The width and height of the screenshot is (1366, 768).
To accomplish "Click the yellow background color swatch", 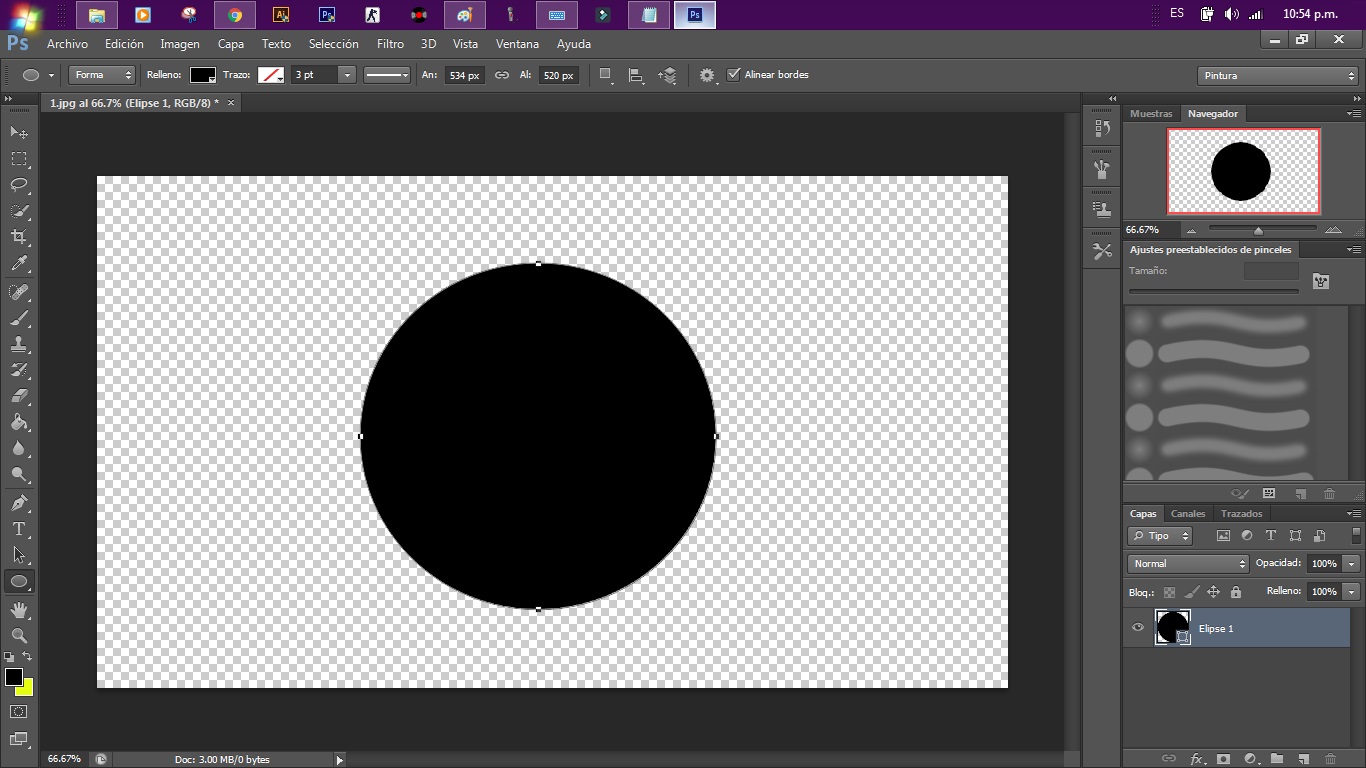I will coord(26,690).
